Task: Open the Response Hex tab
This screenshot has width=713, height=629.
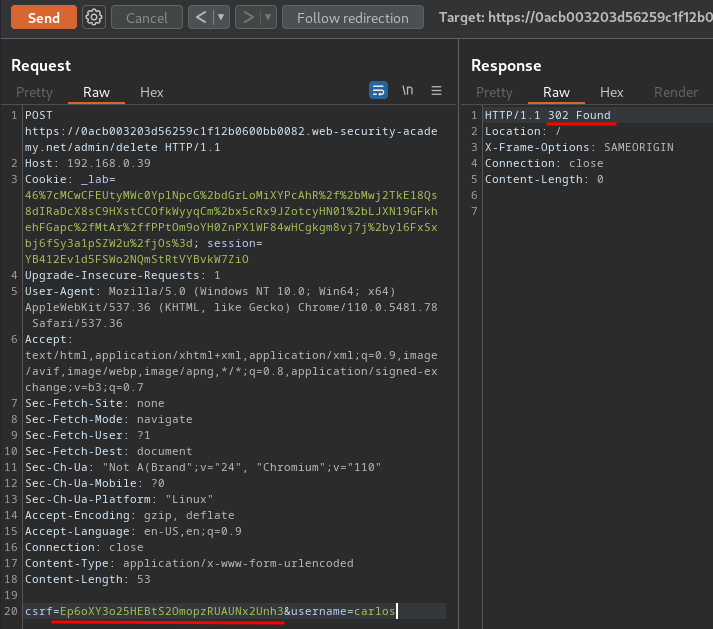Action: [612, 92]
